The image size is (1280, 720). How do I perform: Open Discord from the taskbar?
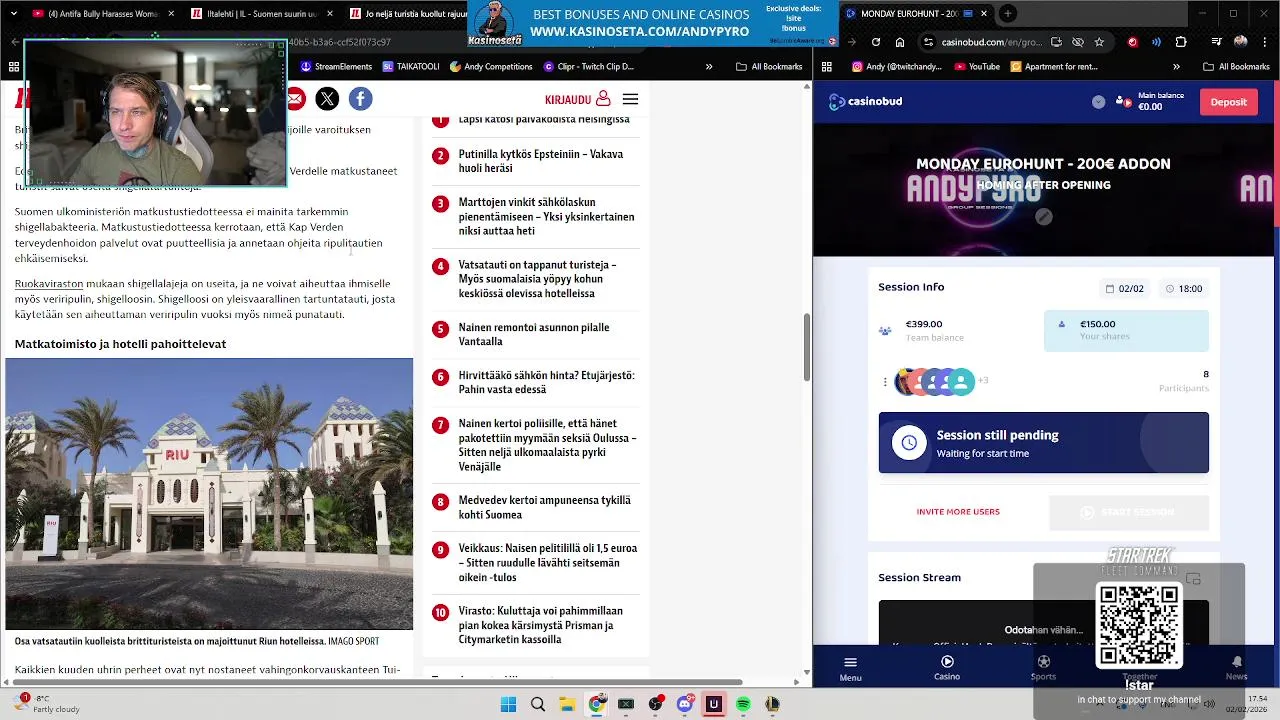pyautogui.click(x=684, y=704)
